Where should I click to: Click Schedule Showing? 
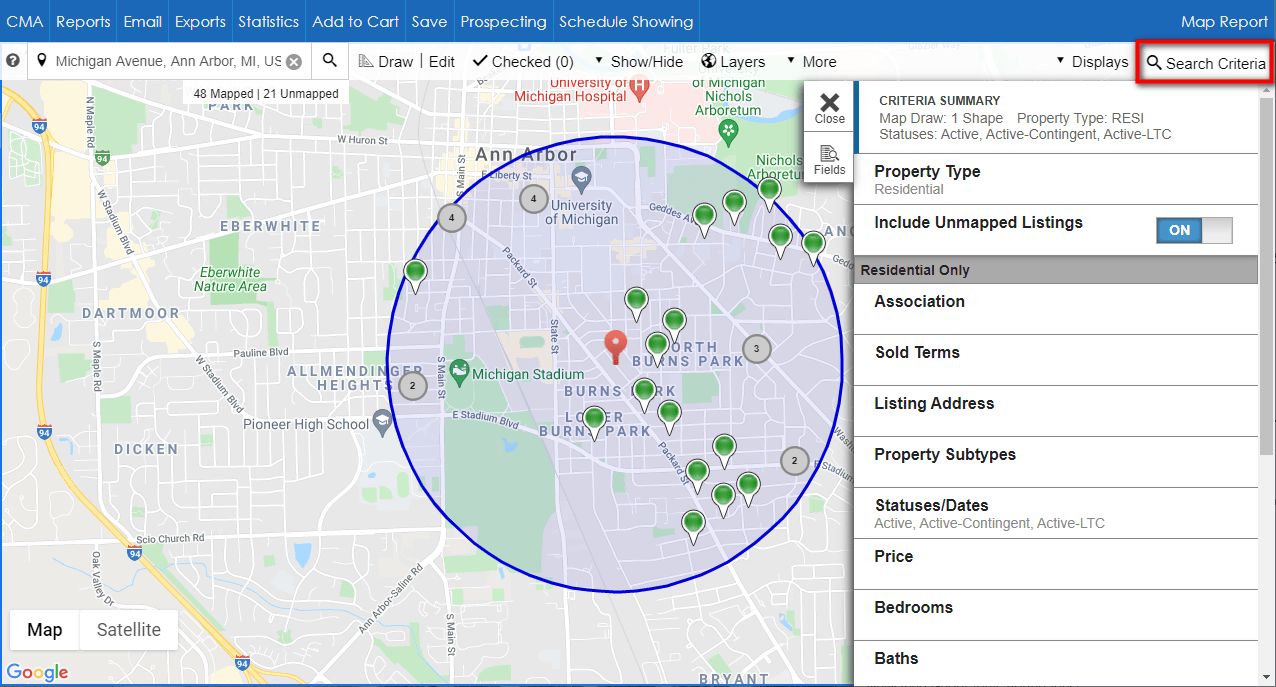[x=626, y=21]
